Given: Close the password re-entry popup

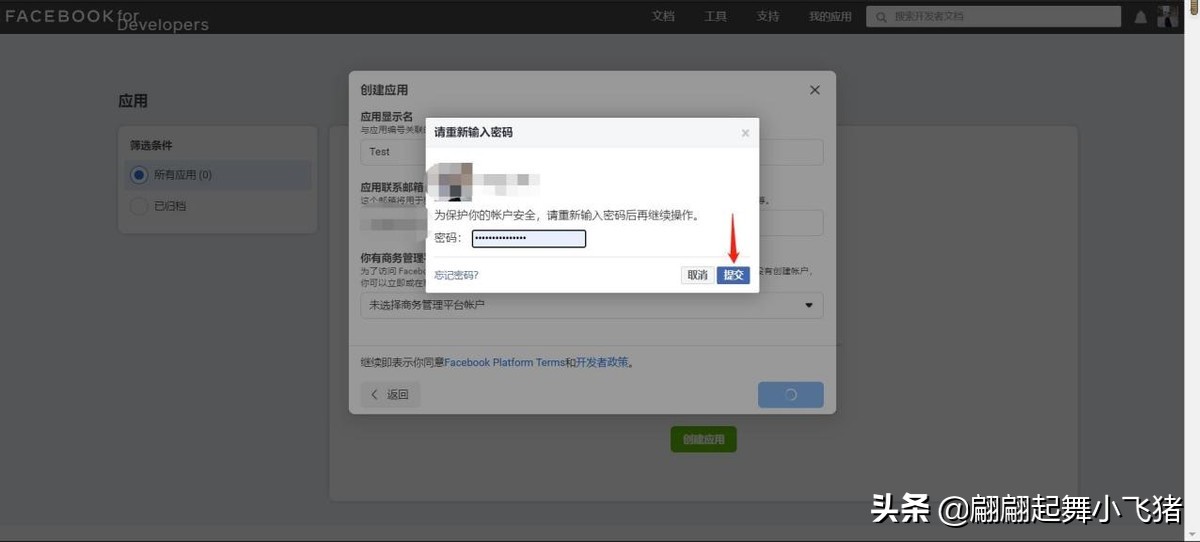Looking at the screenshot, I should (745, 132).
